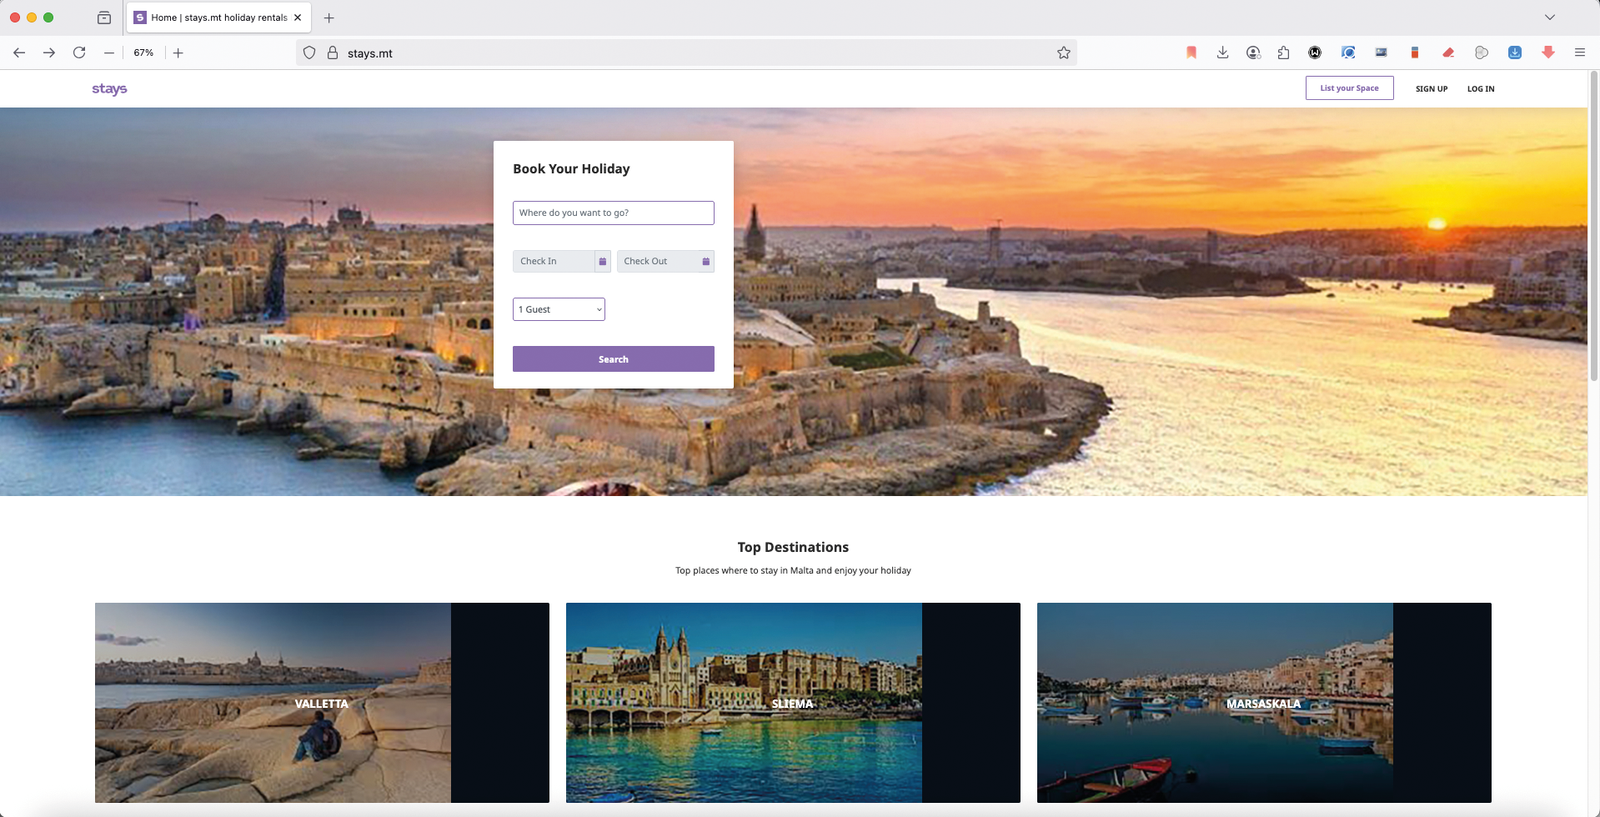Expand the list all tabs chevron

[x=1549, y=17]
